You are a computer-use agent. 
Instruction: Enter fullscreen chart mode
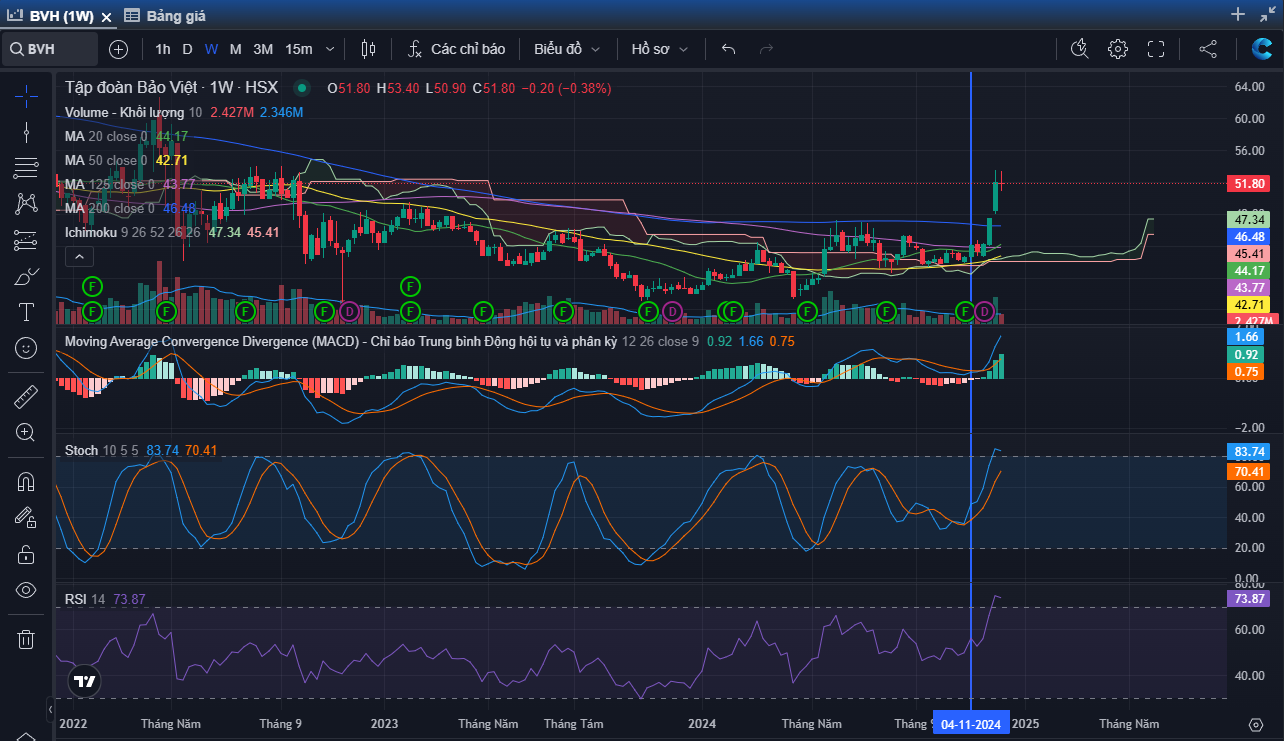1156,49
